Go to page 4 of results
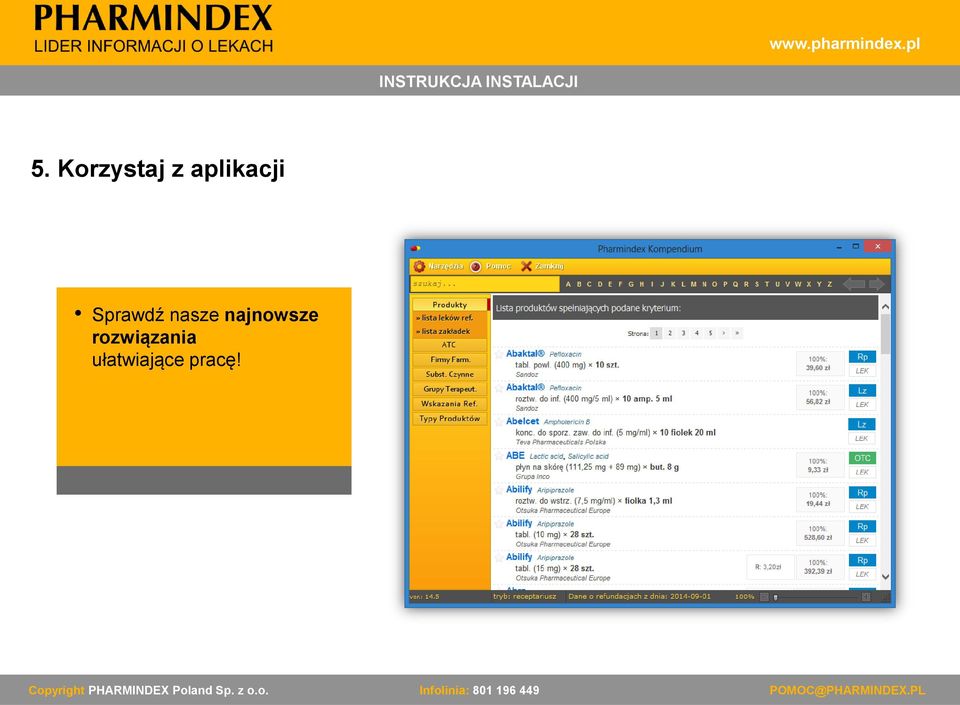The width and height of the screenshot is (960, 705). point(697,334)
